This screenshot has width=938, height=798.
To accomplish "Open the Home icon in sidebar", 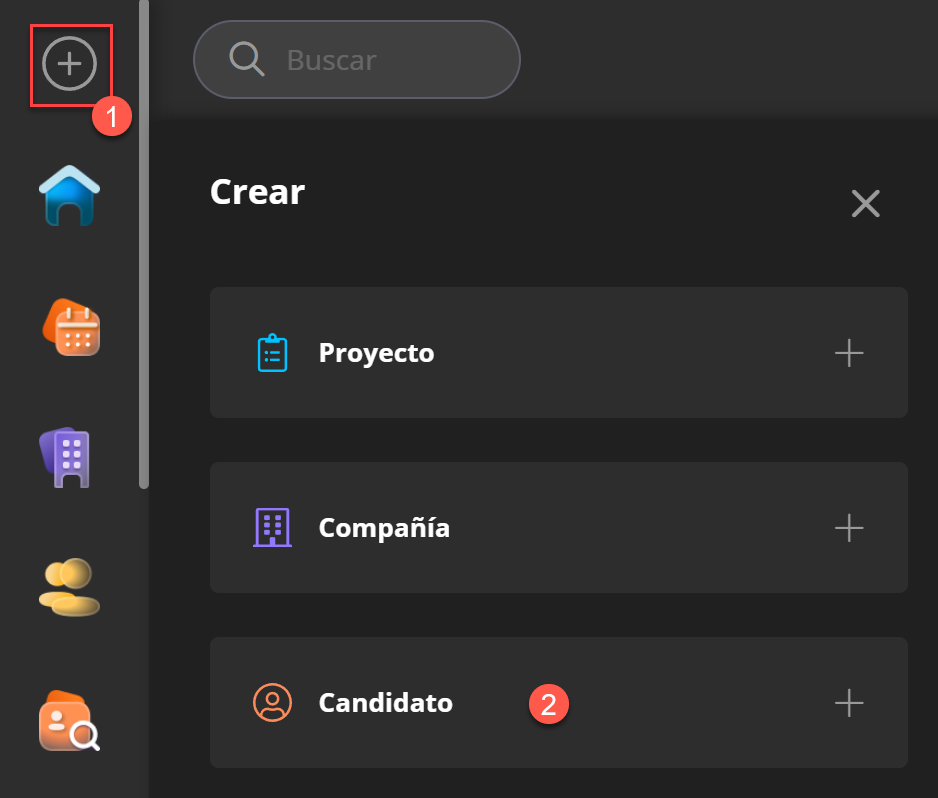I will 69,195.
